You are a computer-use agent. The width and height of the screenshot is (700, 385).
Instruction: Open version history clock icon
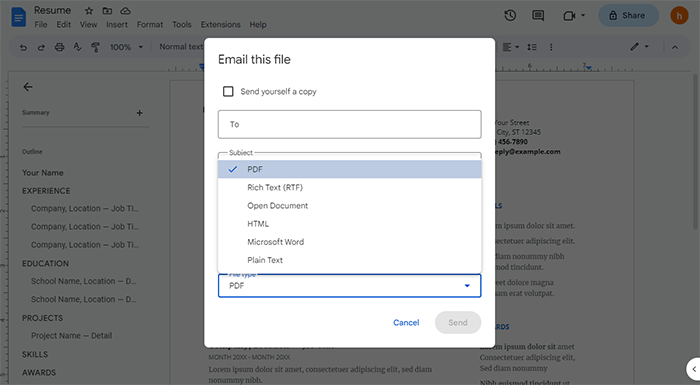coord(510,16)
